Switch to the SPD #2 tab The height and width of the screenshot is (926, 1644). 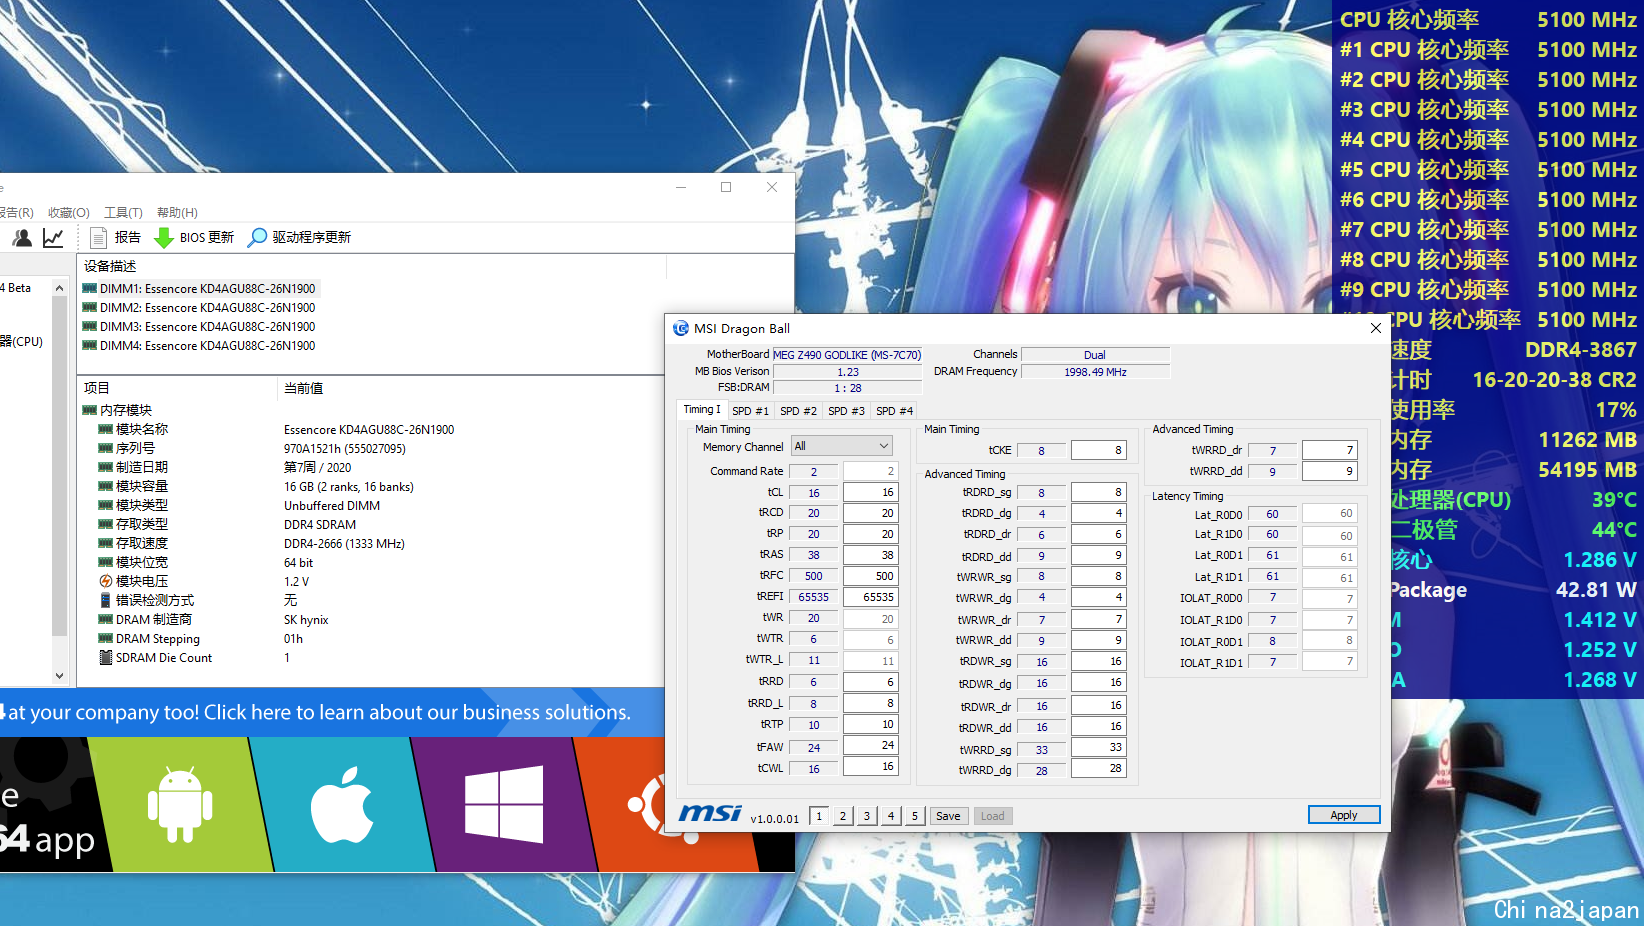coord(798,411)
